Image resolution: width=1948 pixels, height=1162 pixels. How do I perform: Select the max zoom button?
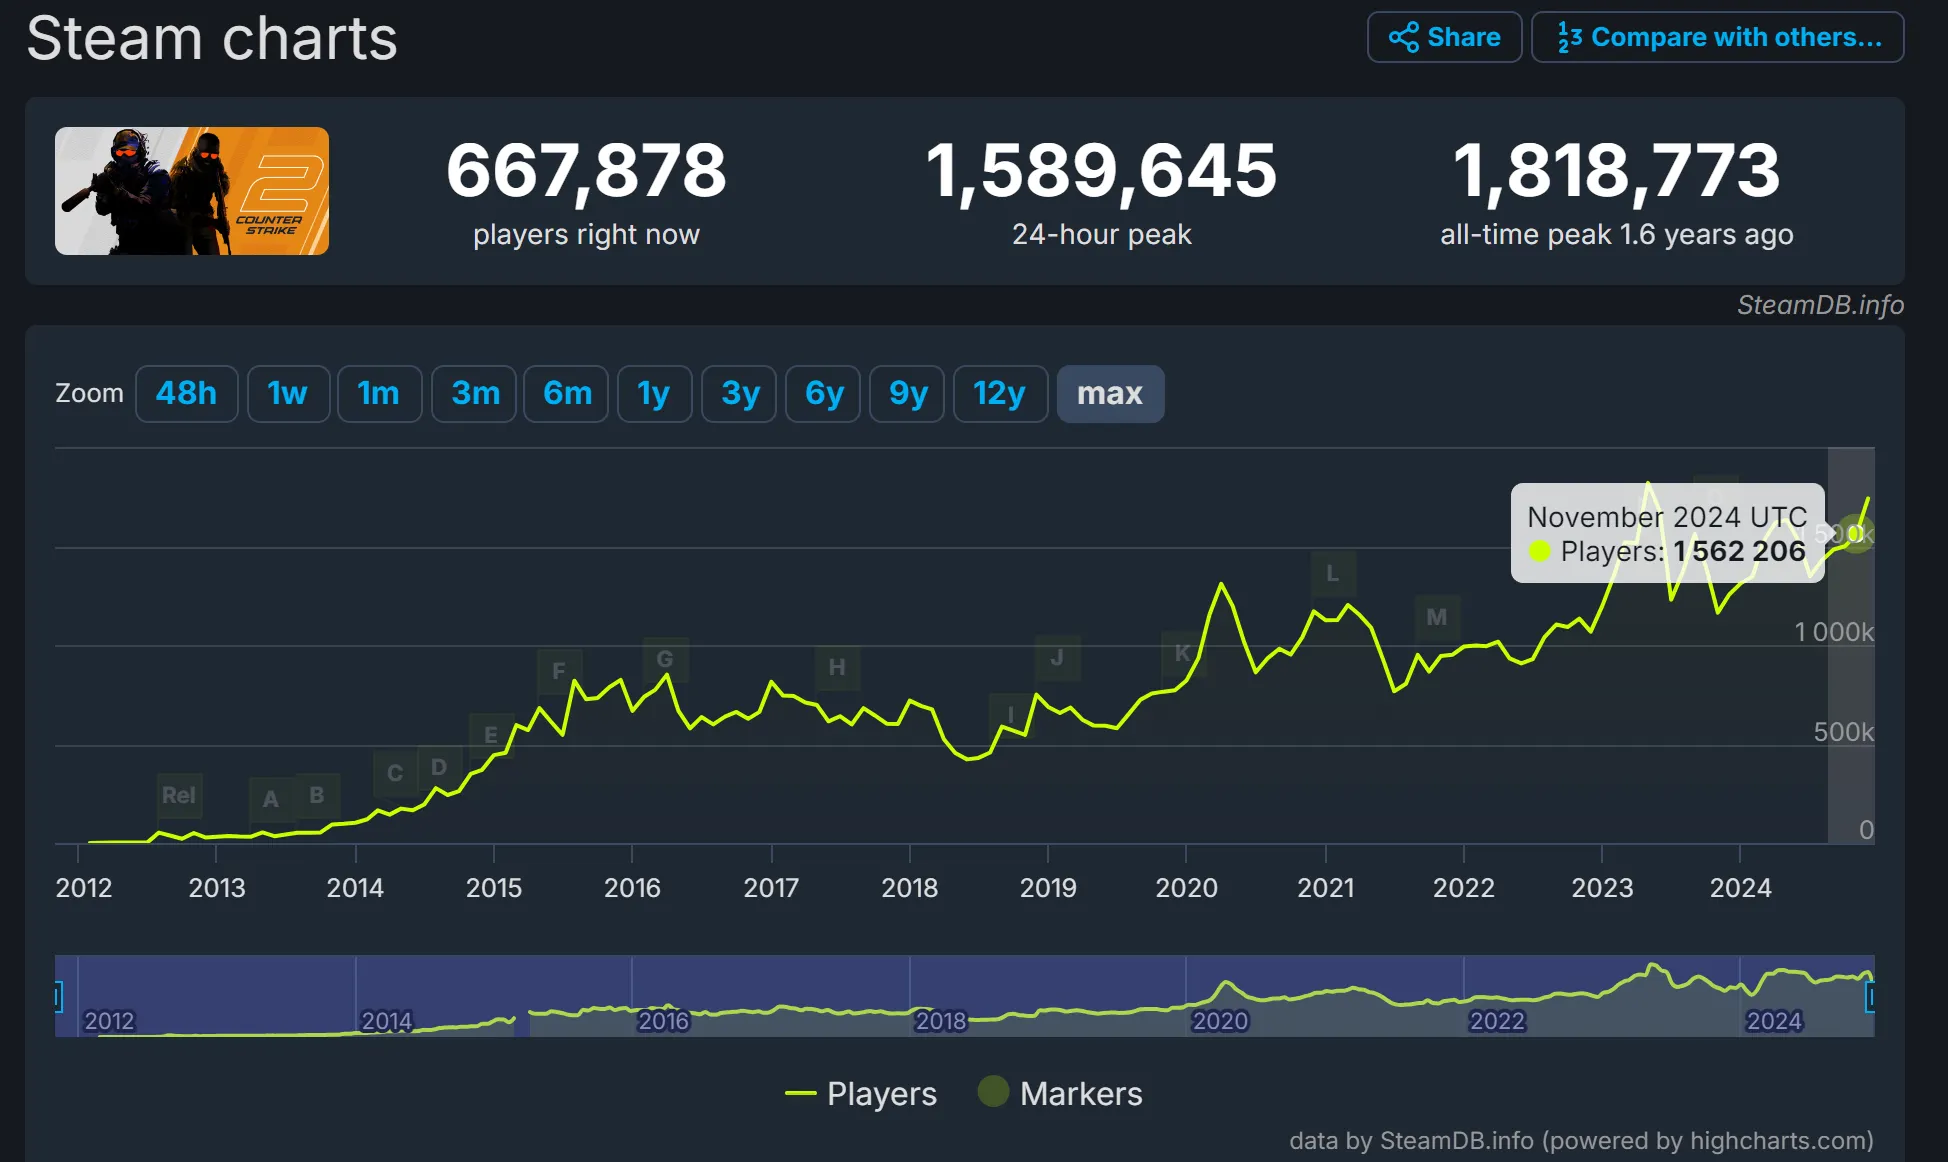1109,393
